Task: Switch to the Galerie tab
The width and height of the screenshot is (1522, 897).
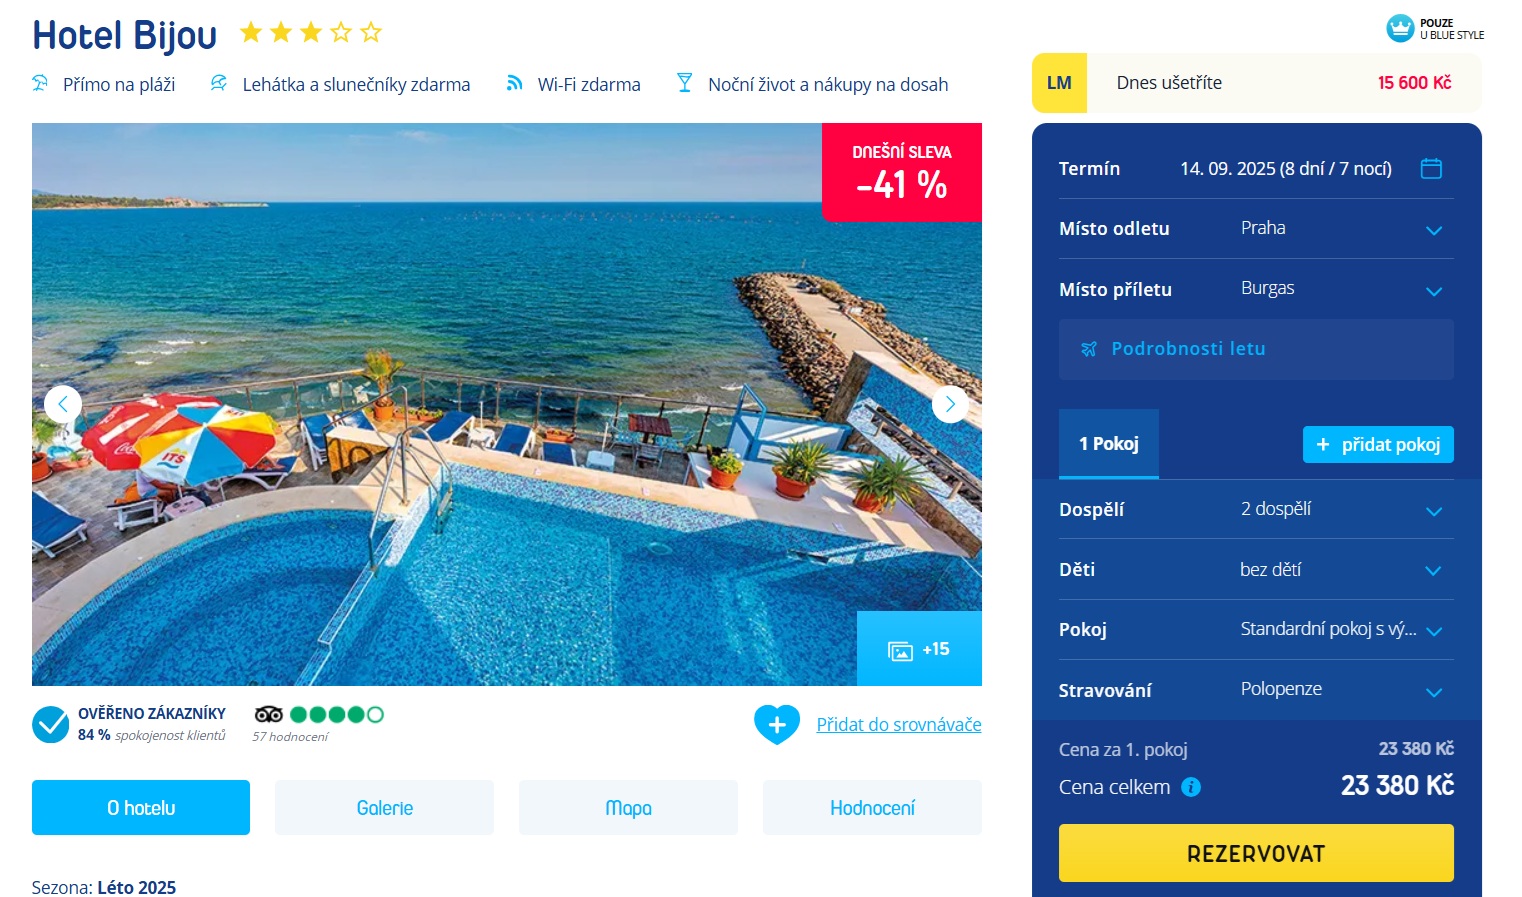Action: point(385,808)
